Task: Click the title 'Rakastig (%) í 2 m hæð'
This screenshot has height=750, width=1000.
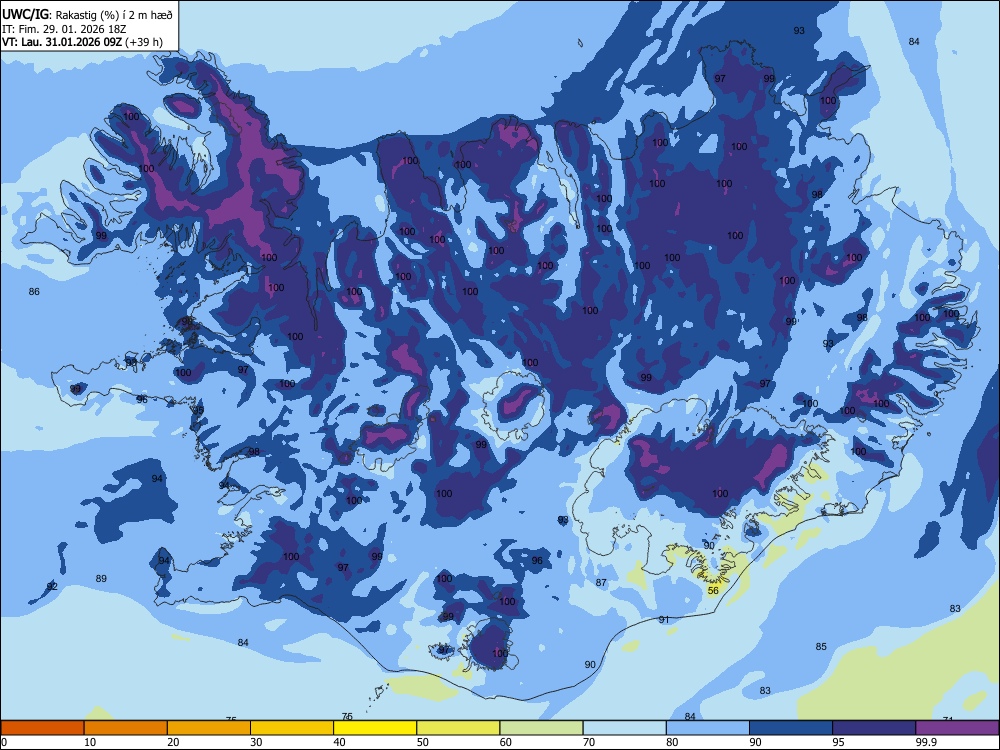Action: pyautogui.click(x=114, y=15)
